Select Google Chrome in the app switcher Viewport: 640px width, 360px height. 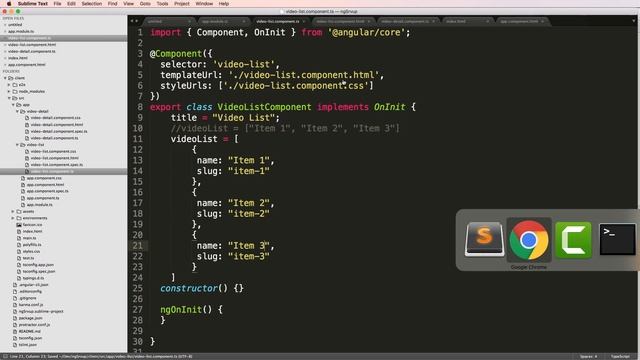coord(529,240)
